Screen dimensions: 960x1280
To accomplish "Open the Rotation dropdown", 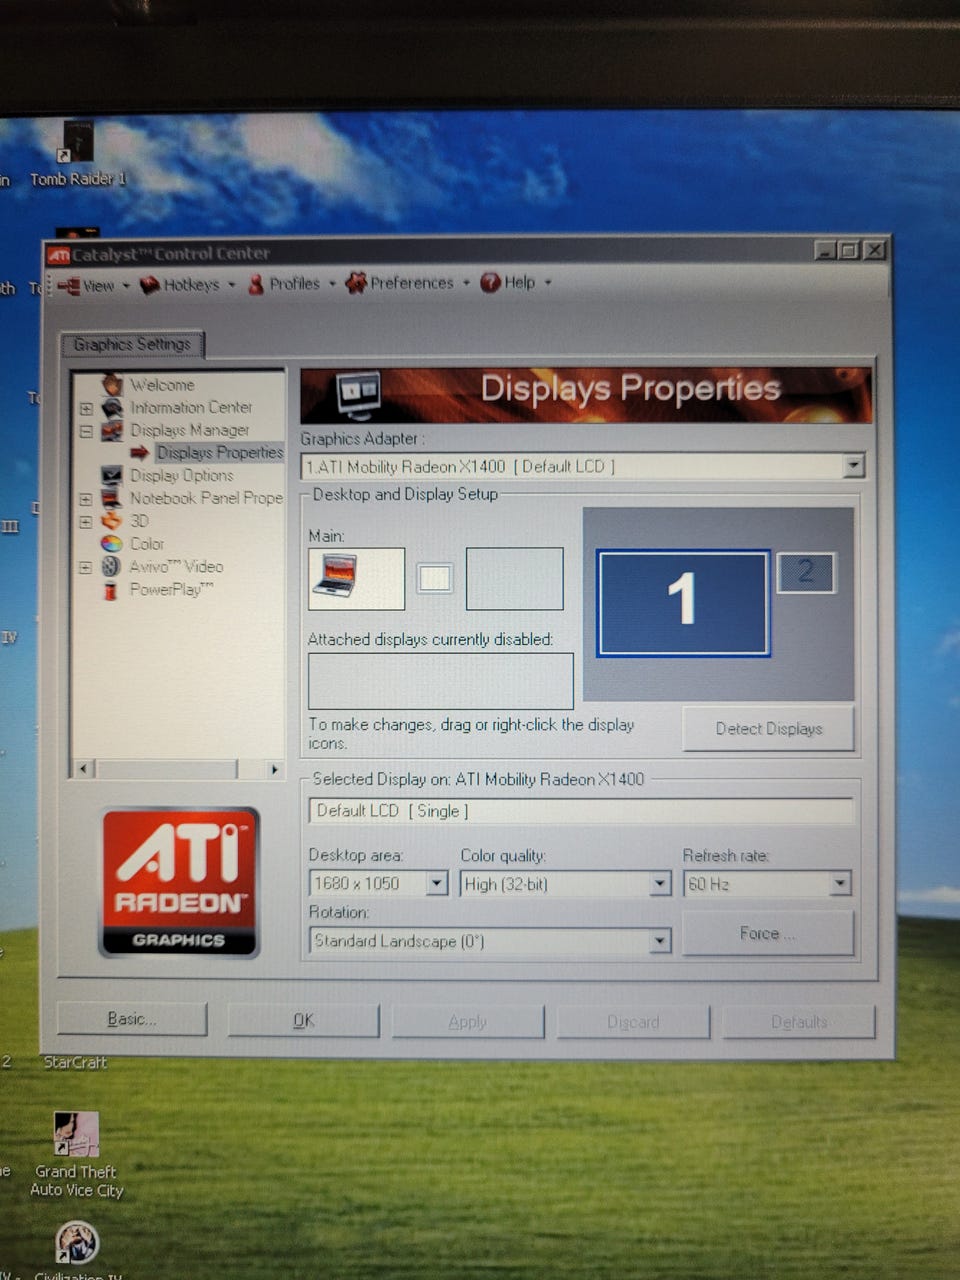I will click(660, 941).
